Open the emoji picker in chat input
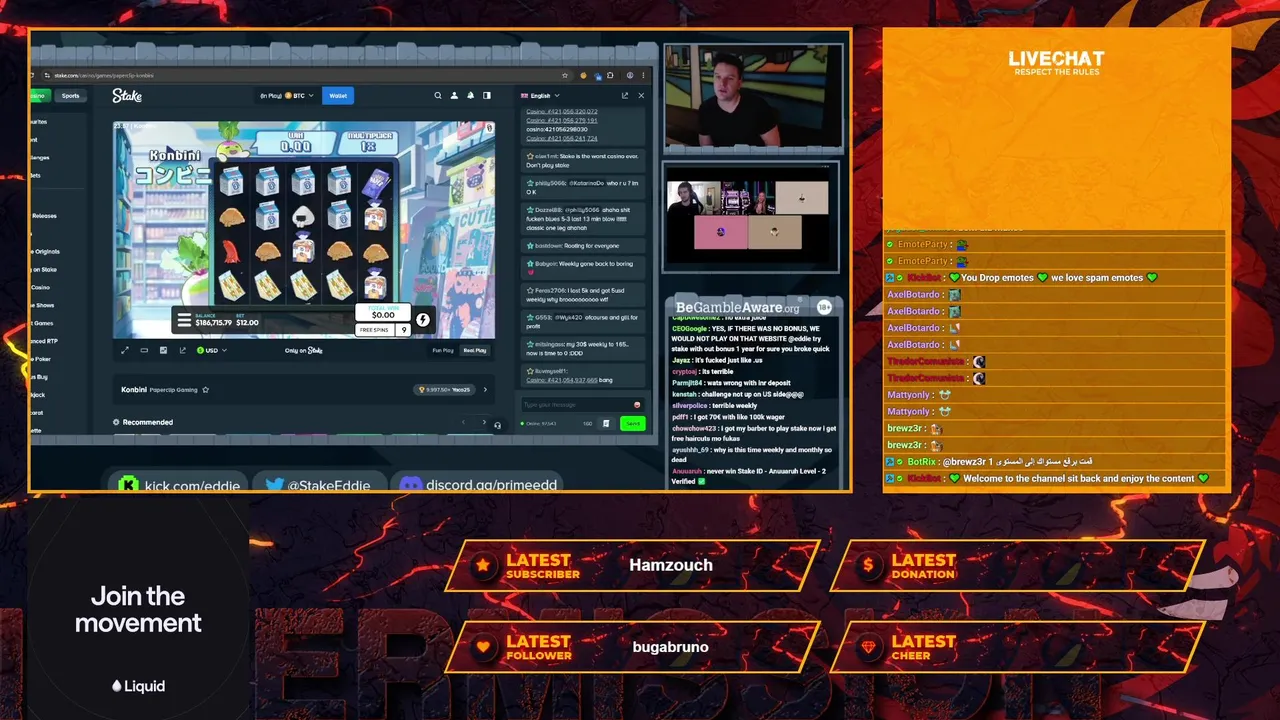The image size is (1280, 720). pyautogui.click(x=637, y=405)
